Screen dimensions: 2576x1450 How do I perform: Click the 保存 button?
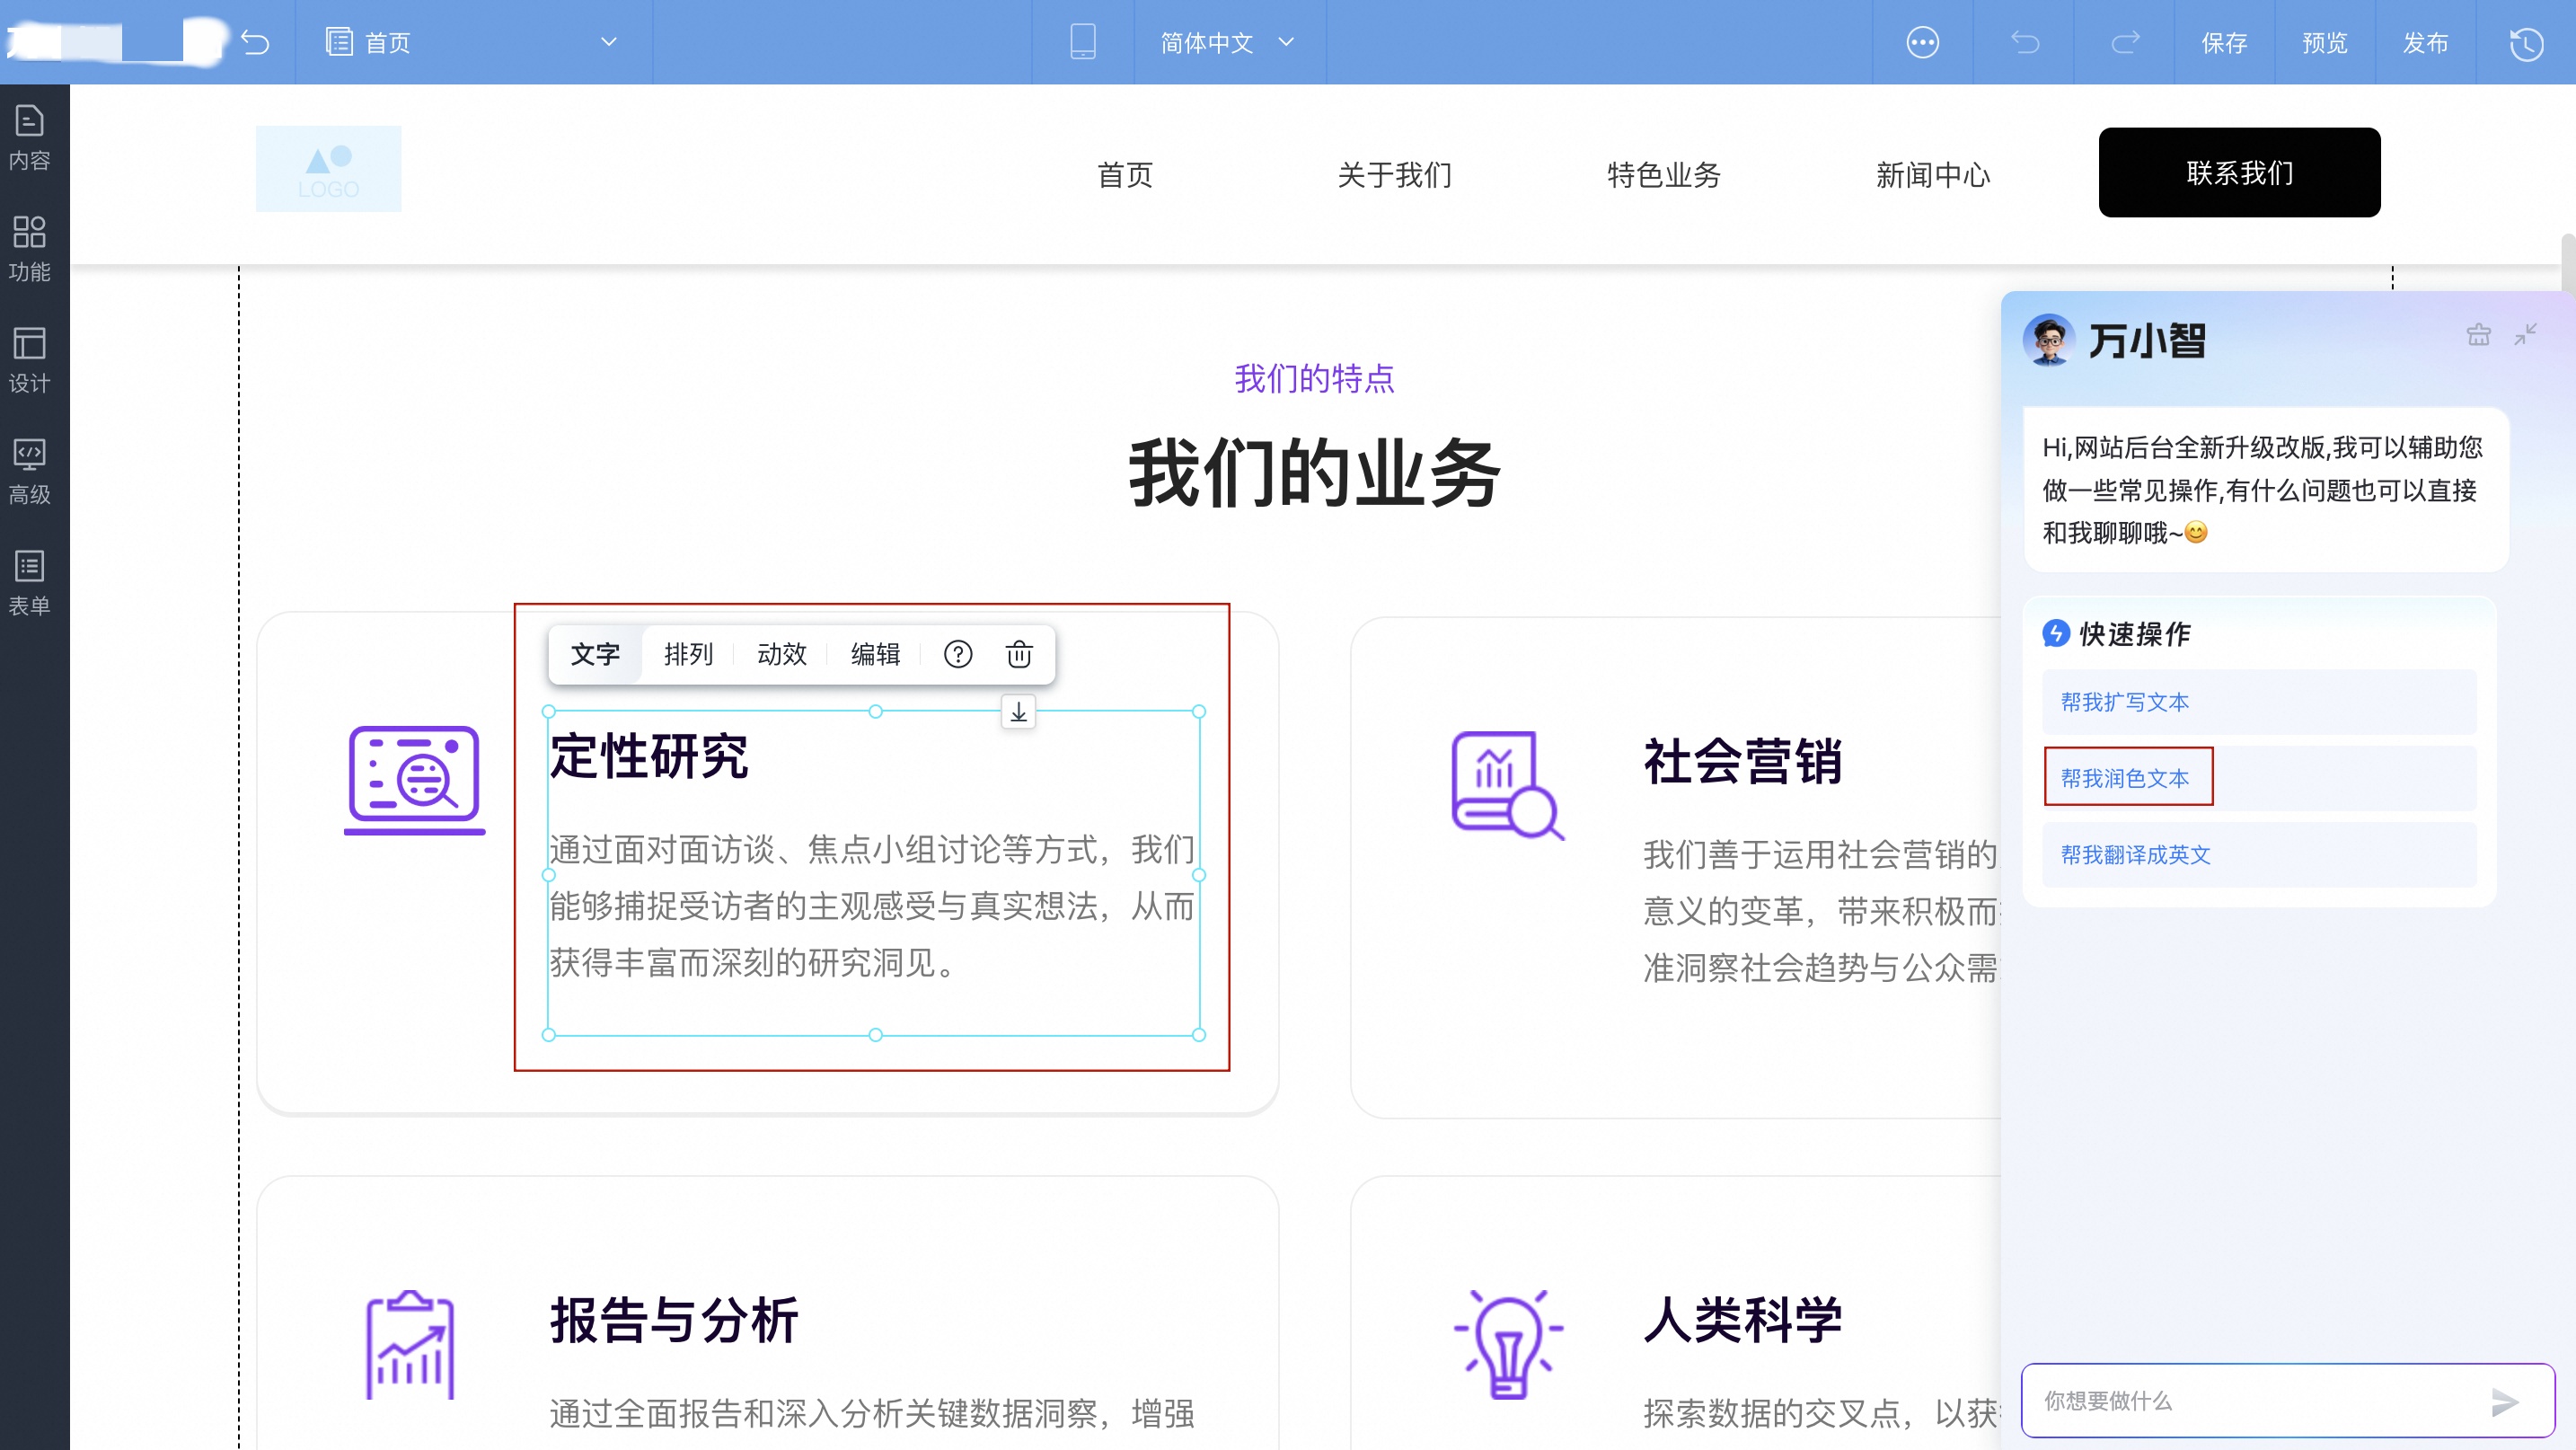[2224, 42]
